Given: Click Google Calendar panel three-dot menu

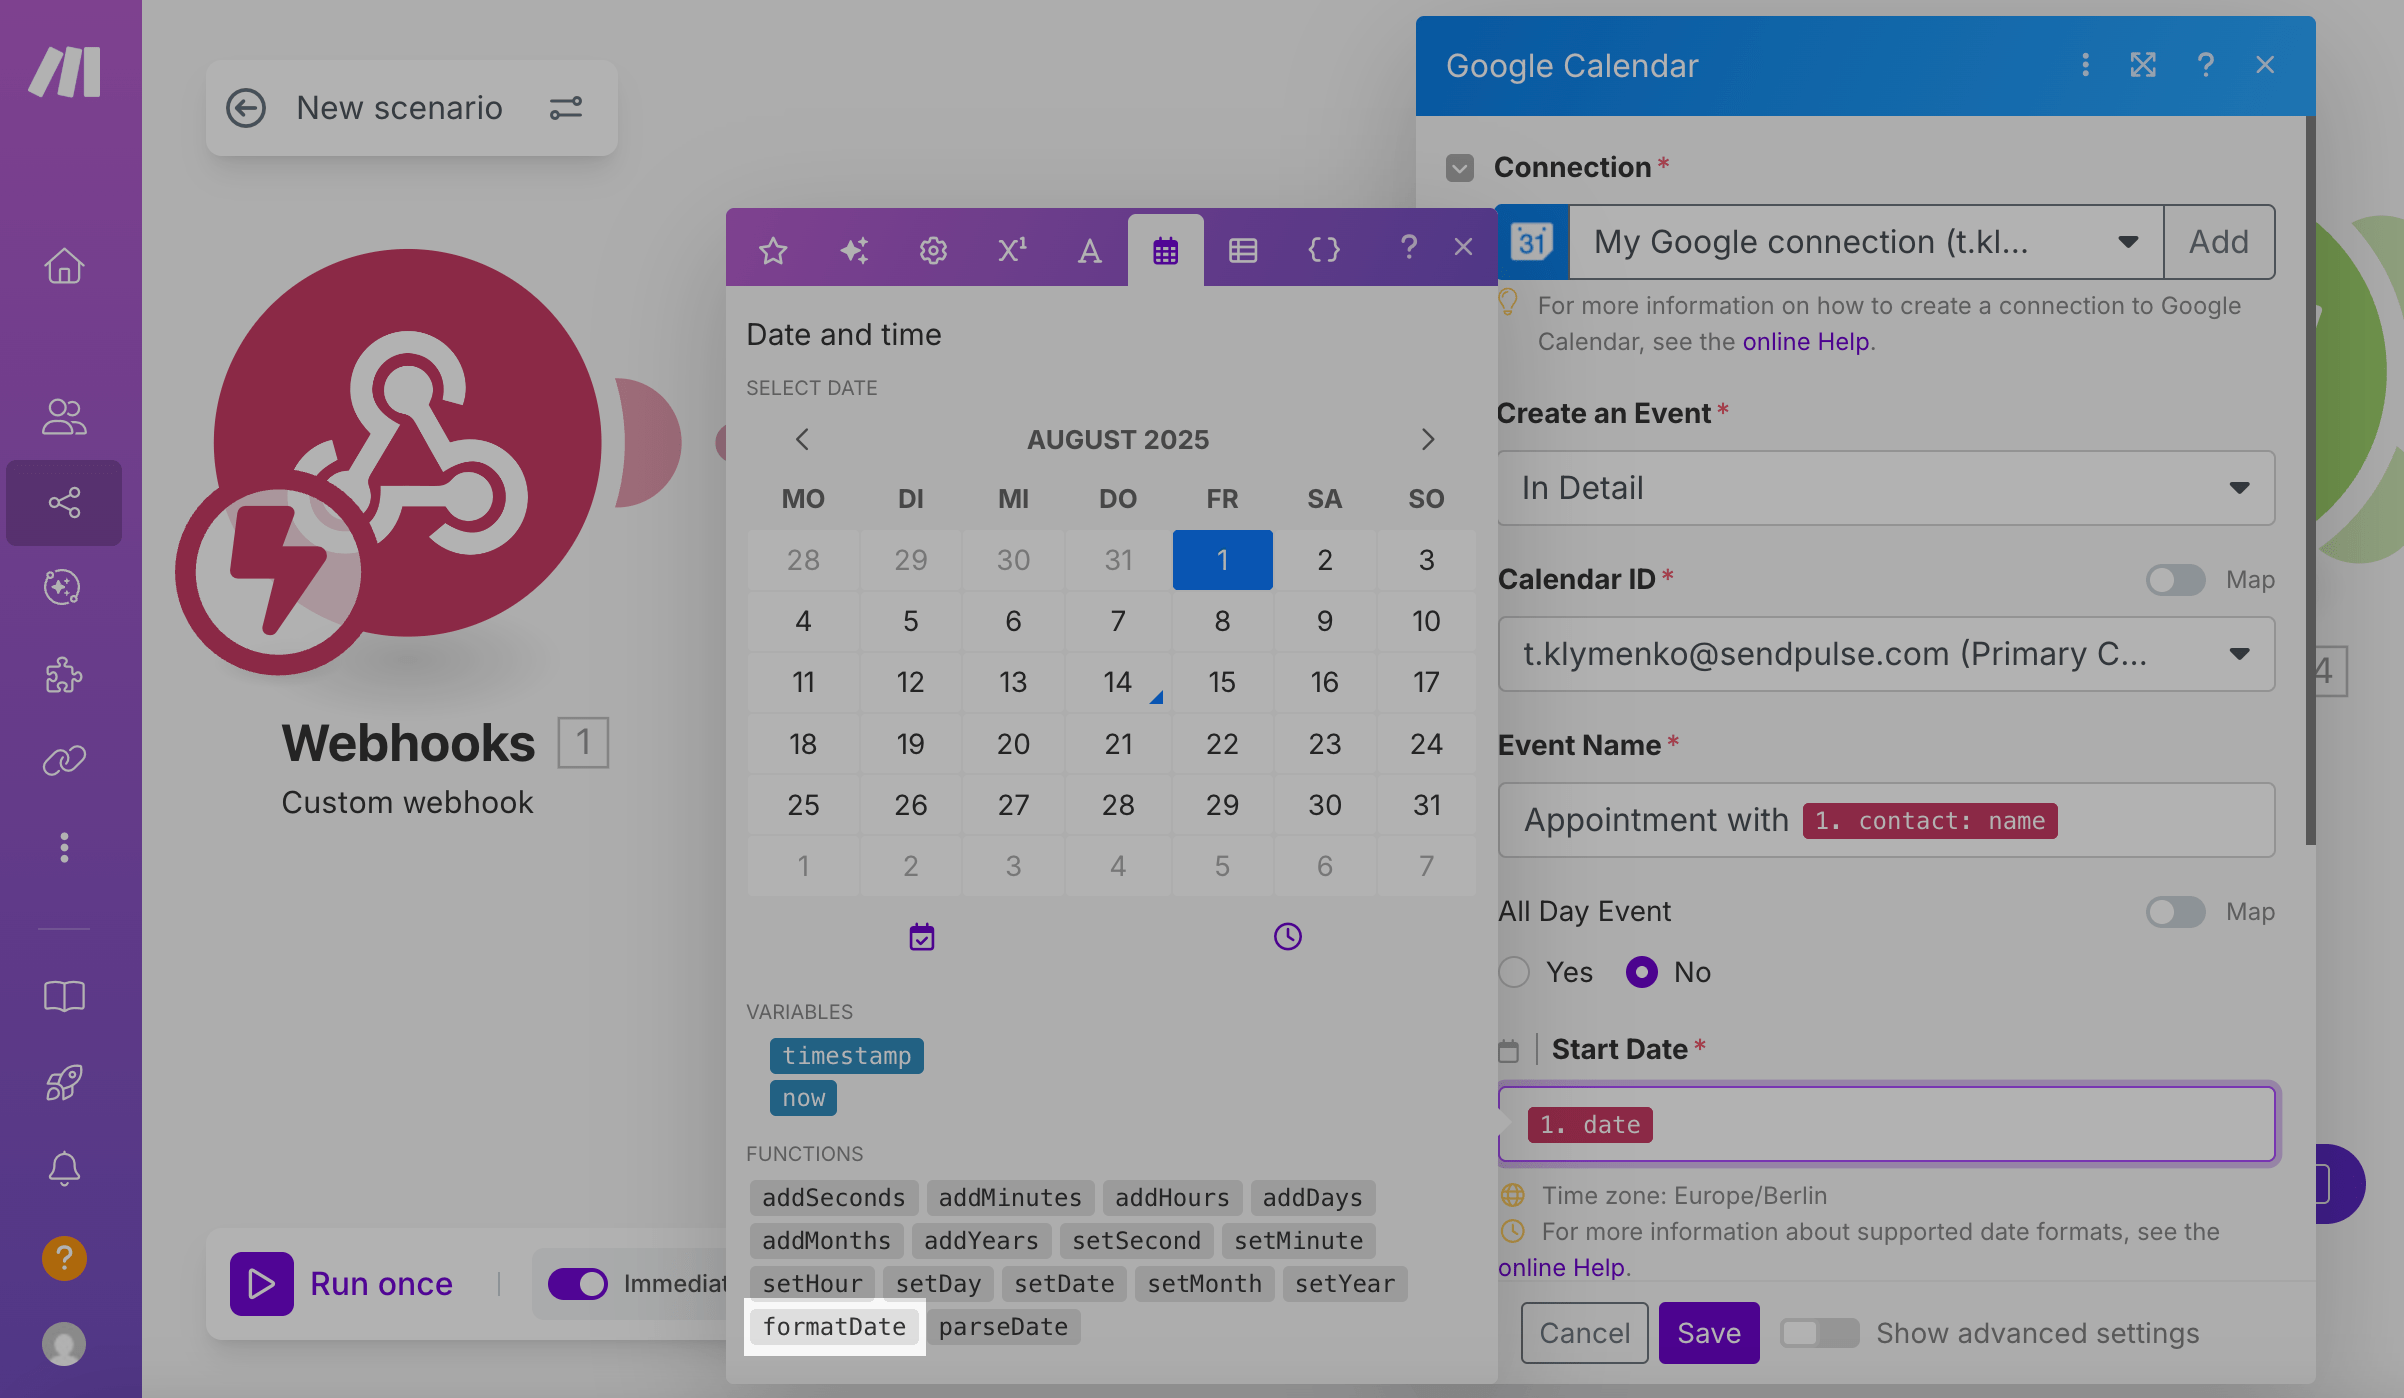Looking at the screenshot, I should pos(2085,65).
